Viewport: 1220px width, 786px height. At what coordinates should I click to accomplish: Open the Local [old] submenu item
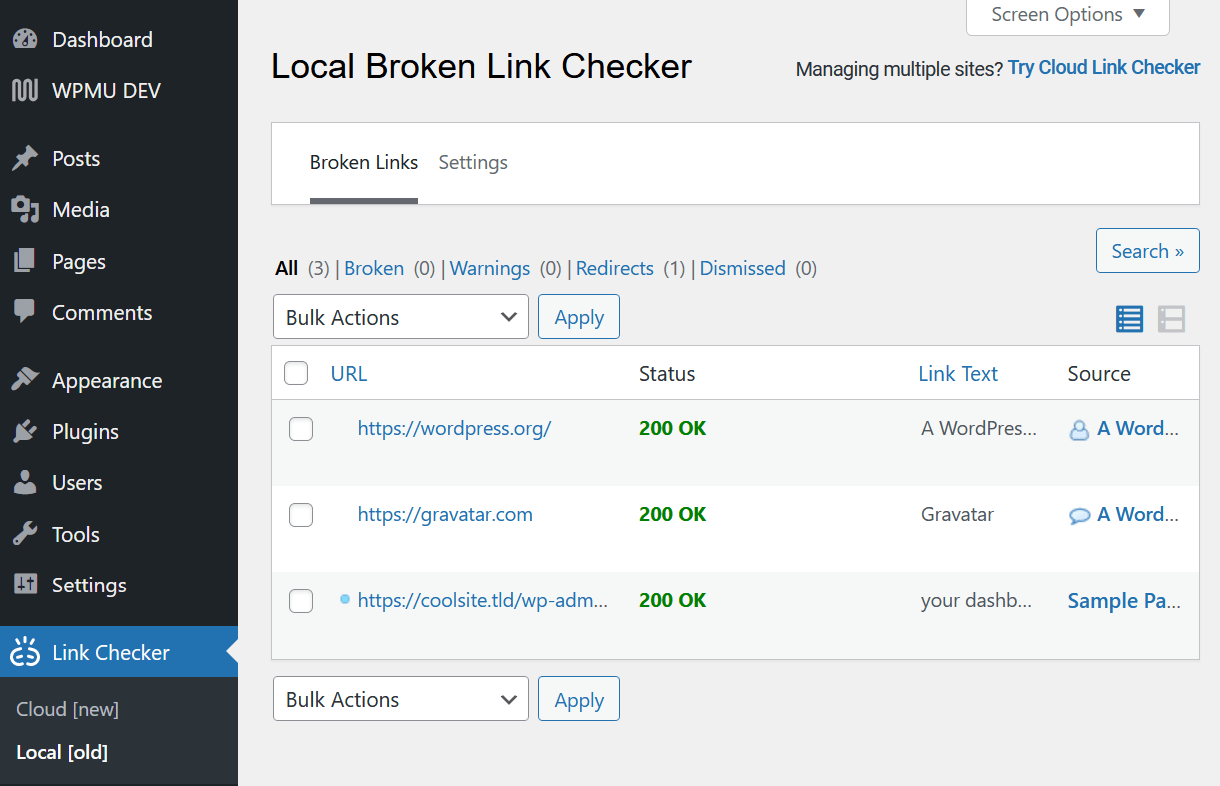62,752
